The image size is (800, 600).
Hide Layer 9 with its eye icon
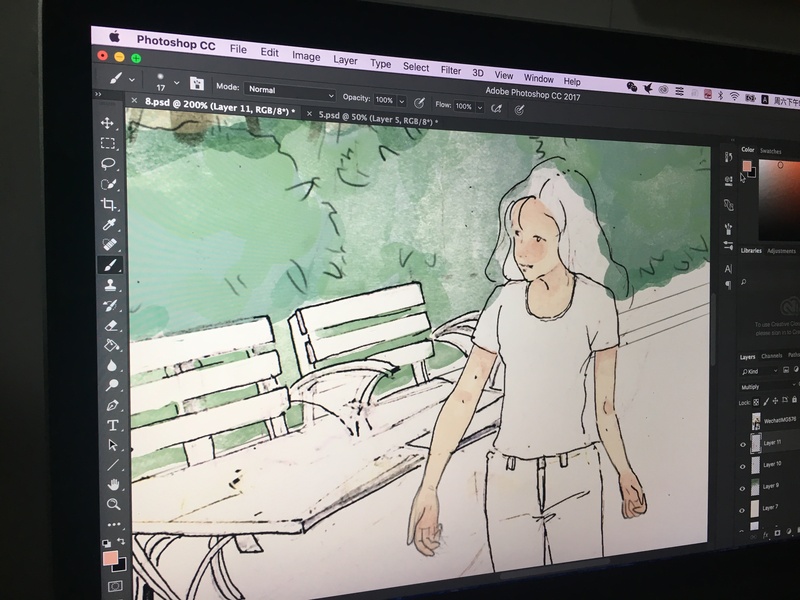pos(743,488)
